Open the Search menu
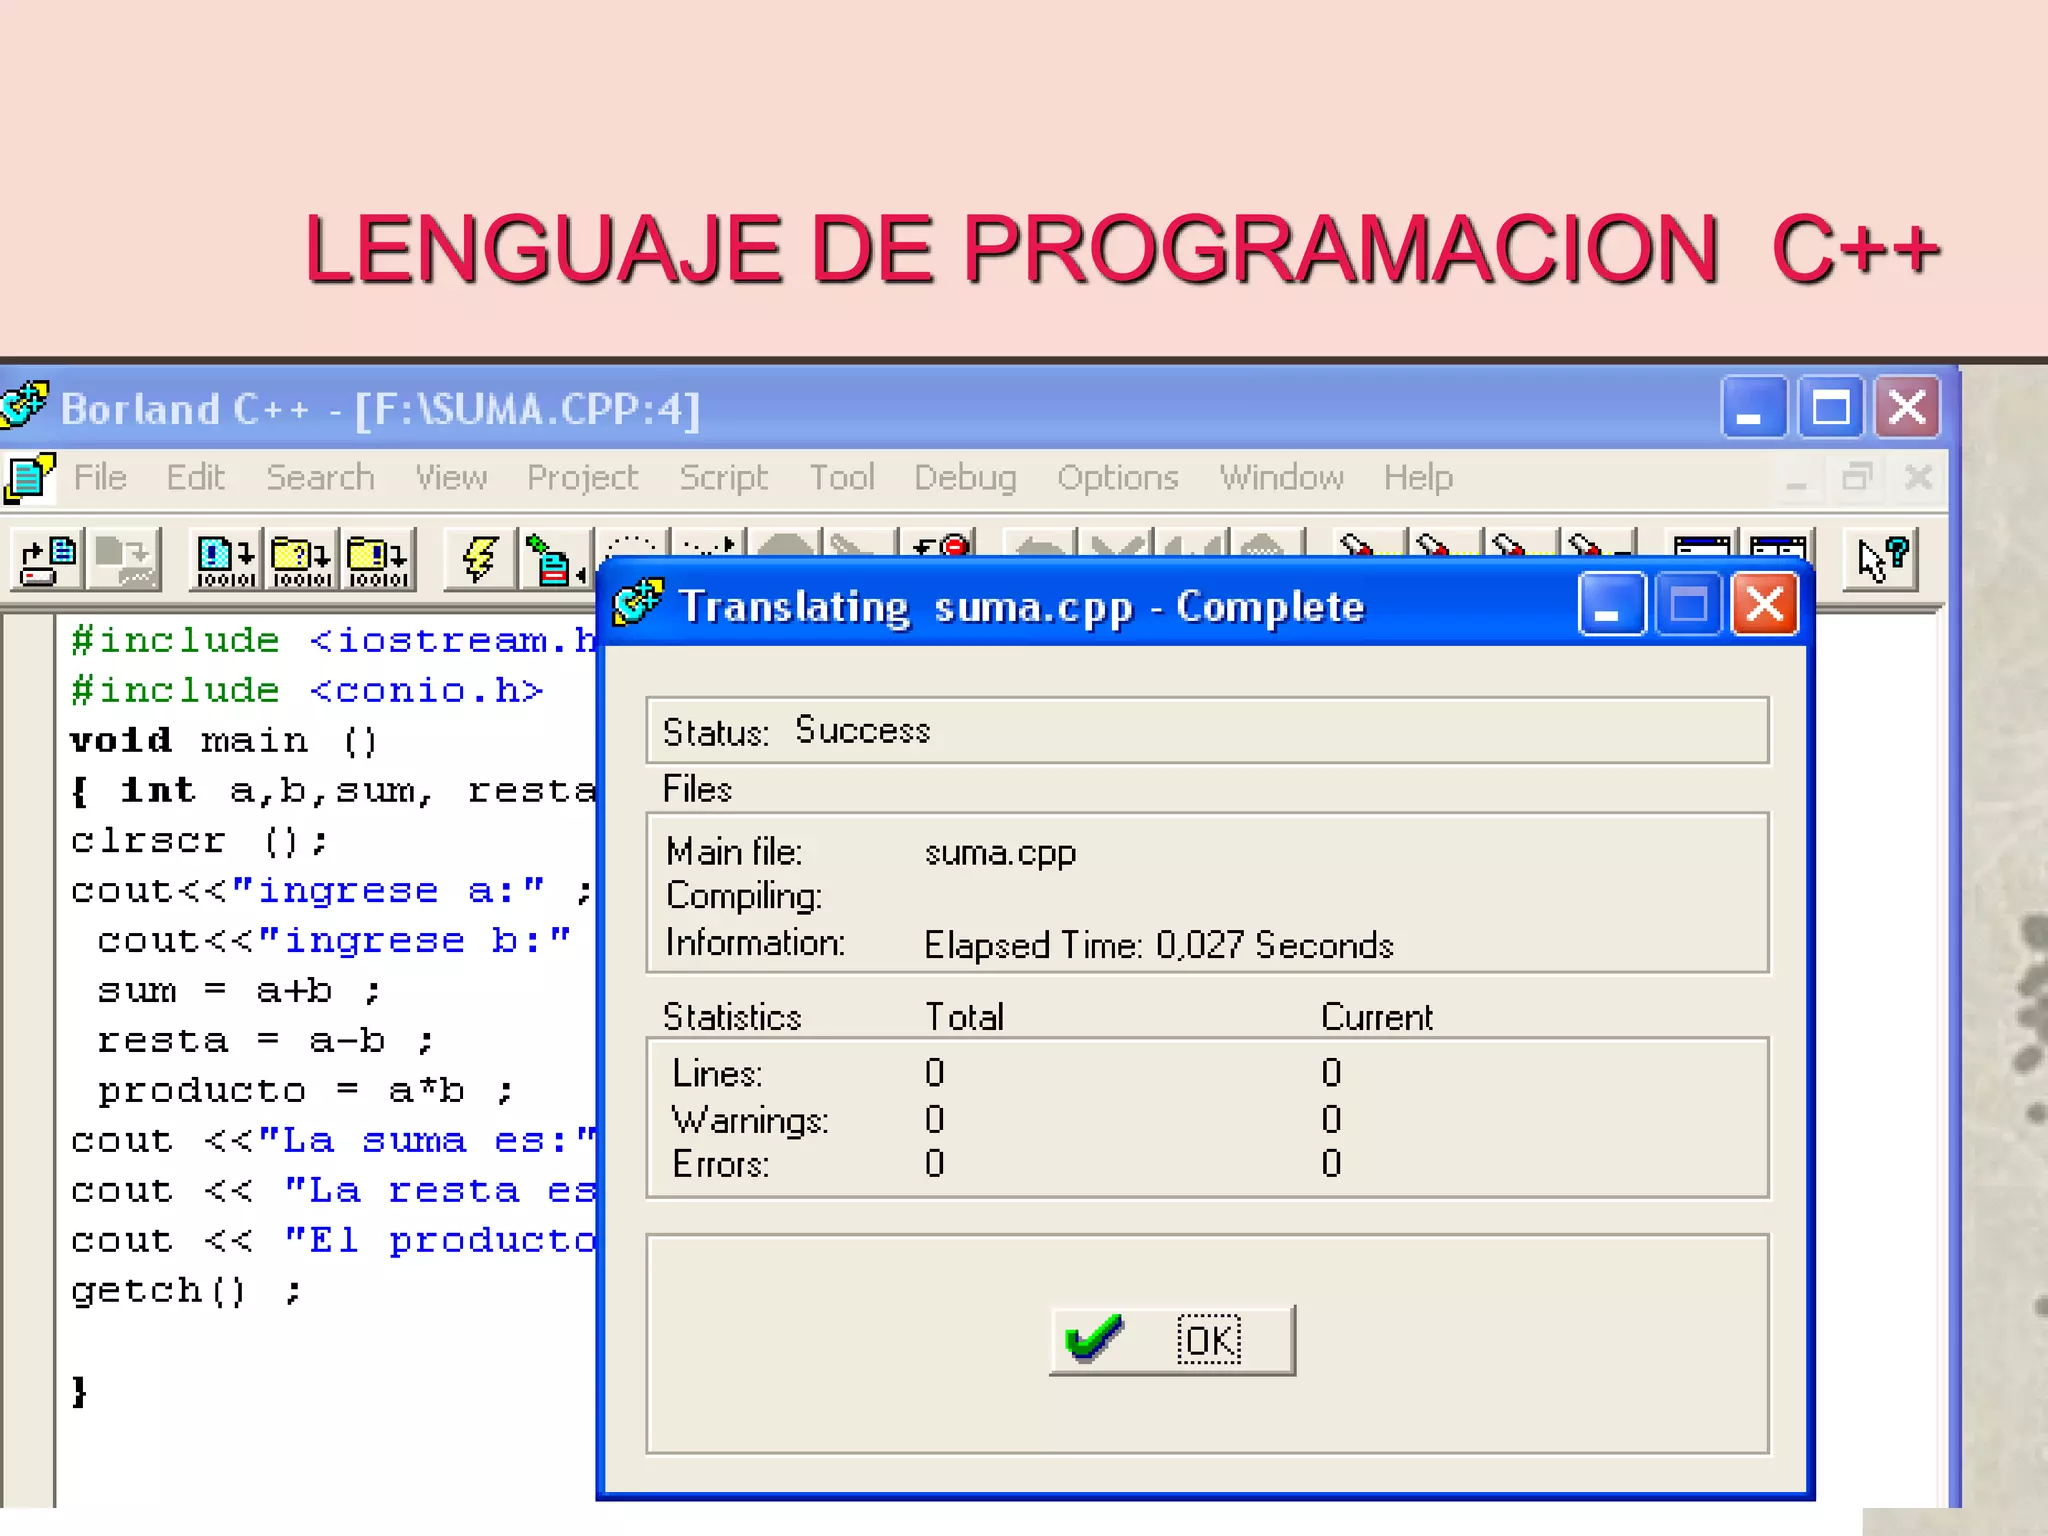The width and height of the screenshot is (2048, 1536). pyautogui.click(x=320, y=478)
